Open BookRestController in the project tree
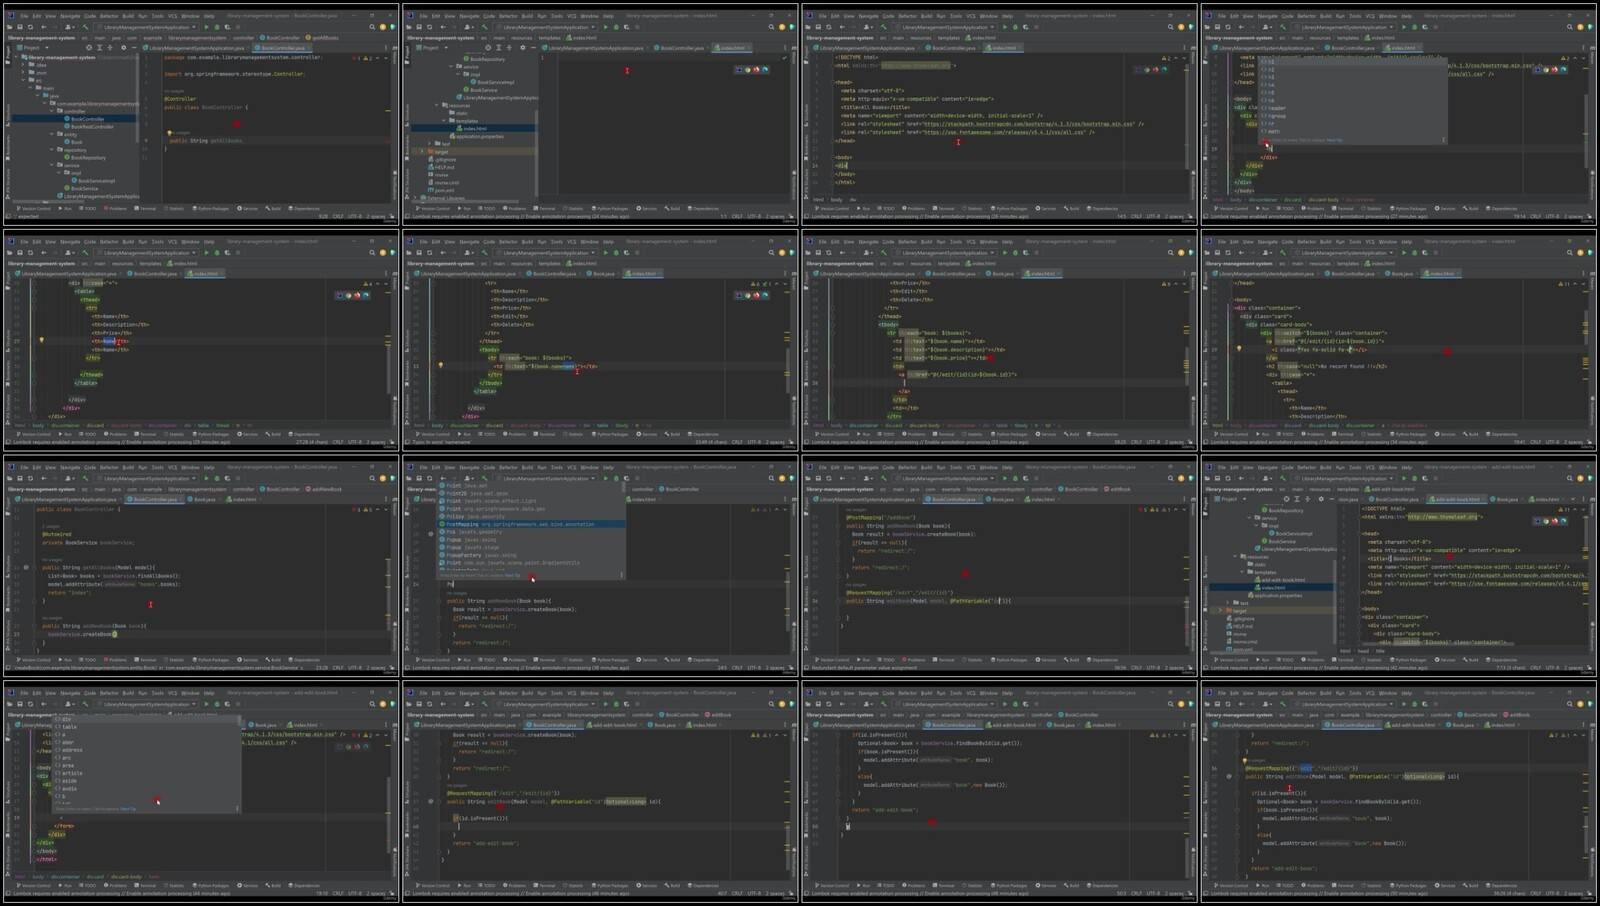The height and width of the screenshot is (906, 1600). (91, 127)
